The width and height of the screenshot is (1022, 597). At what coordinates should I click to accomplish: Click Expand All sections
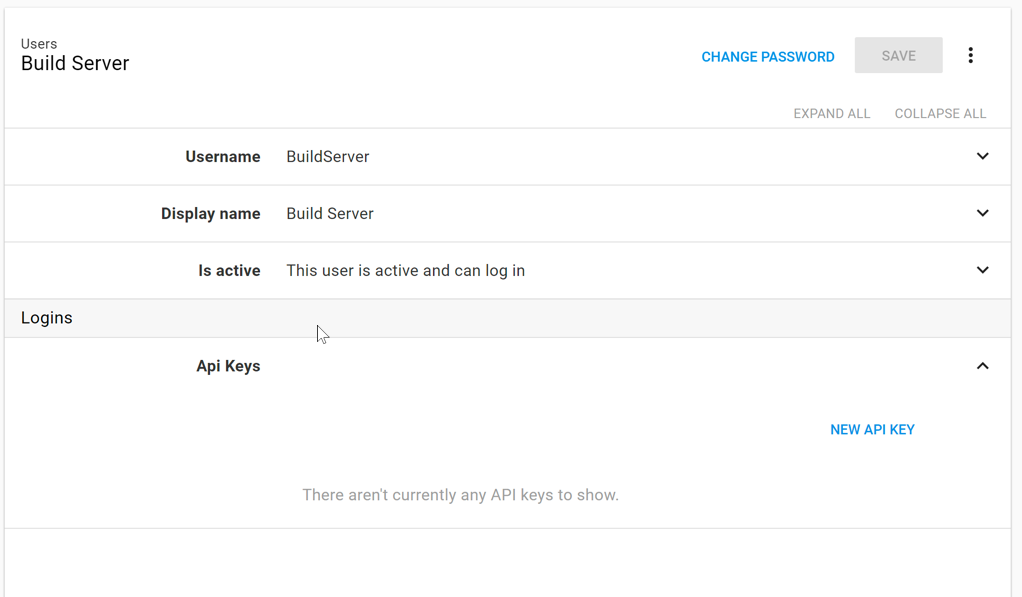click(x=831, y=113)
